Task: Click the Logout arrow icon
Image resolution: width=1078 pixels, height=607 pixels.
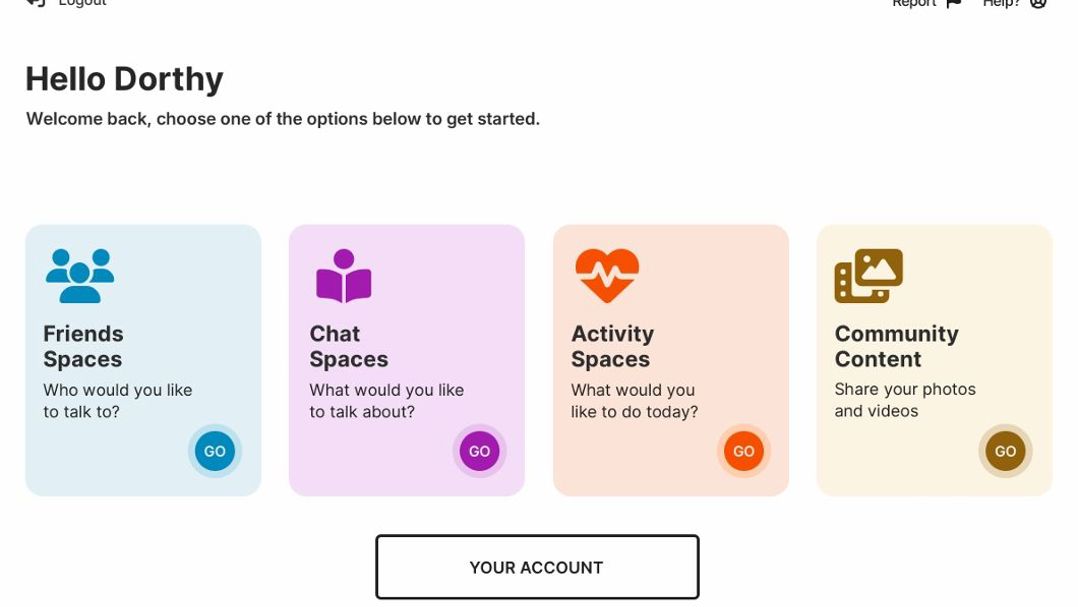Action: click(36, 3)
